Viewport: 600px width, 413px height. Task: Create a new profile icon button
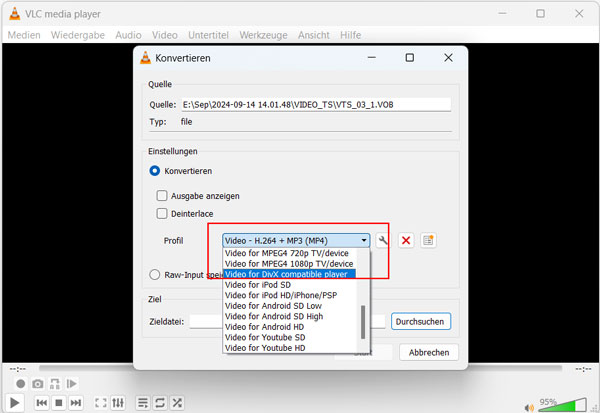coord(428,241)
